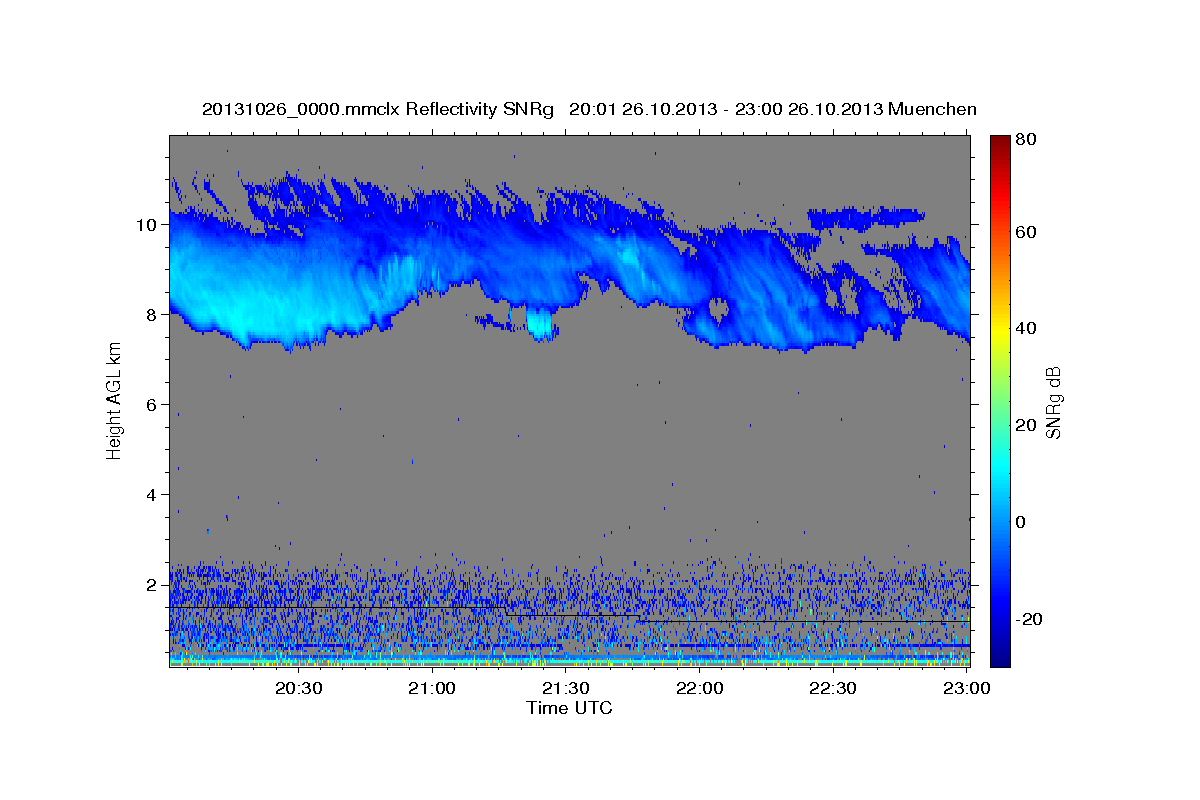Screen dimensions: 1200x800
Task: Click the 21:30 time tick label
Action: pos(566,688)
